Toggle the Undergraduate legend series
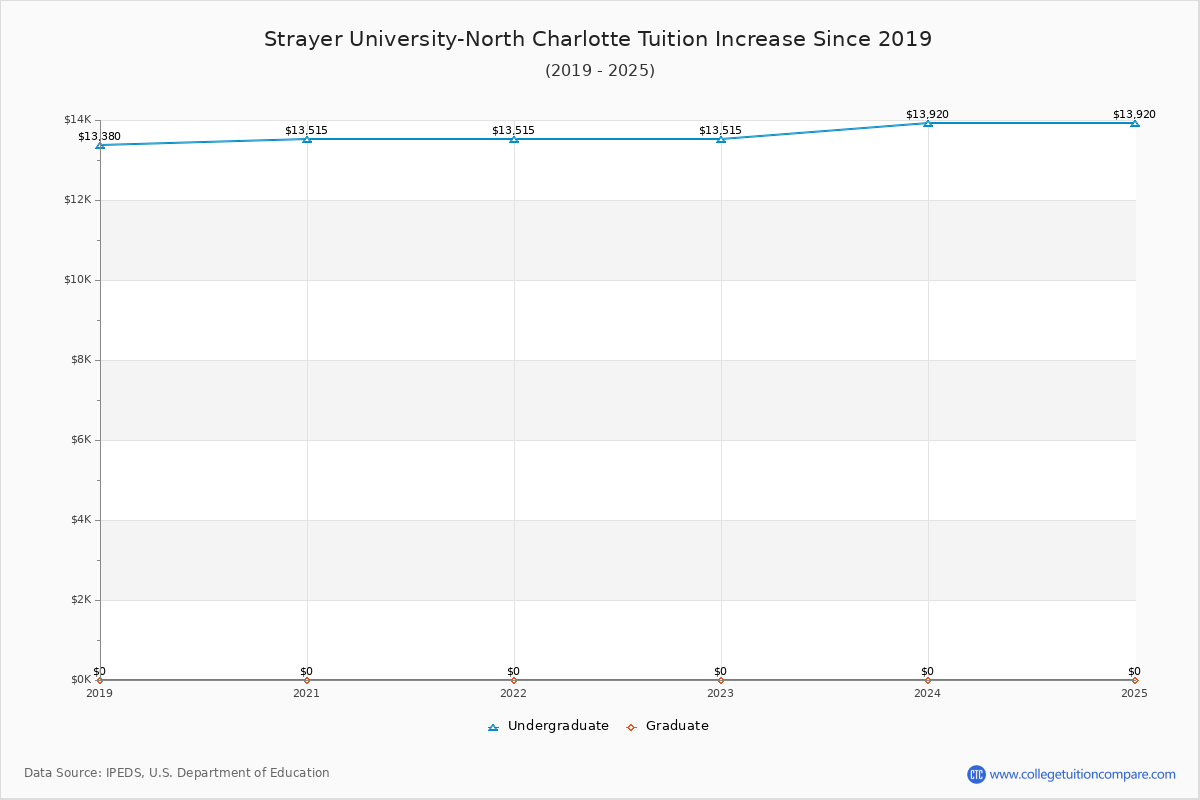This screenshot has width=1200, height=800. click(x=548, y=726)
